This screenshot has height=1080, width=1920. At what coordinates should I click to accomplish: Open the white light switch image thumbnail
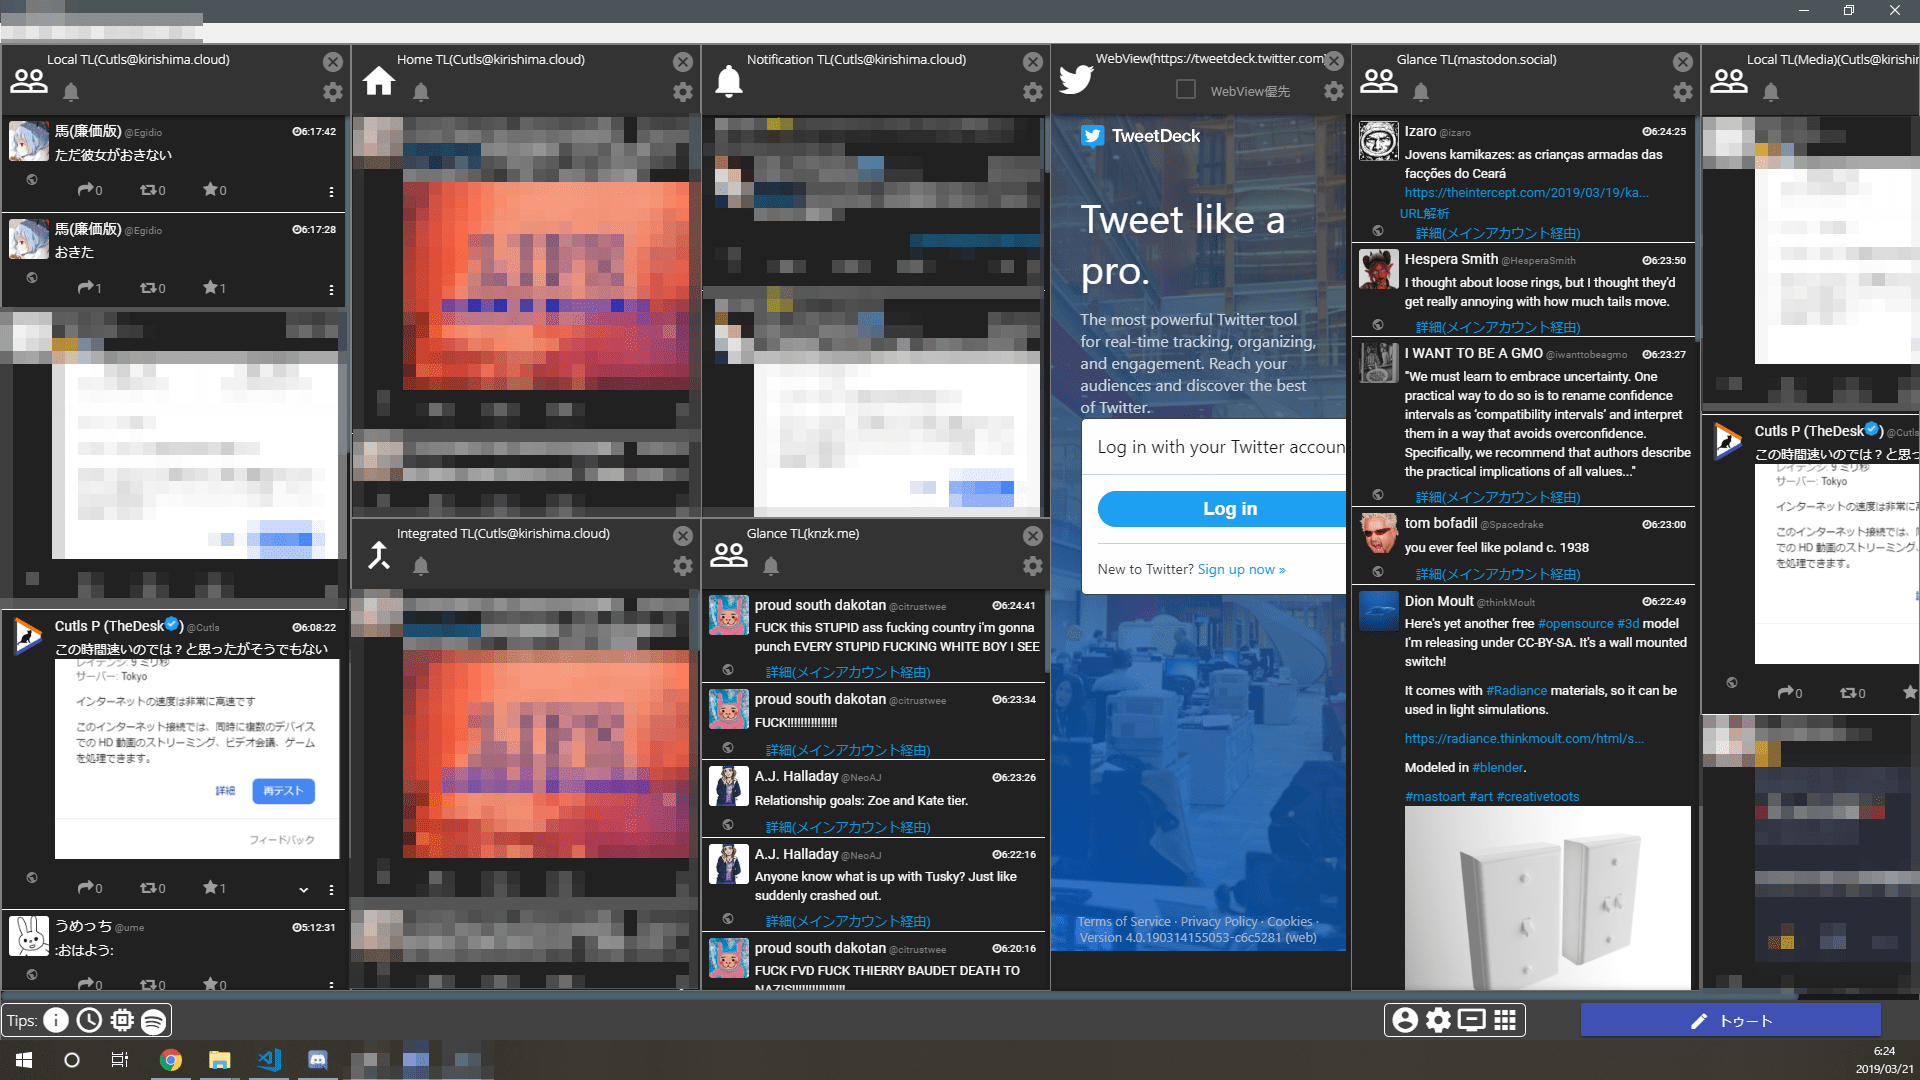click(x=1547, y=897)
